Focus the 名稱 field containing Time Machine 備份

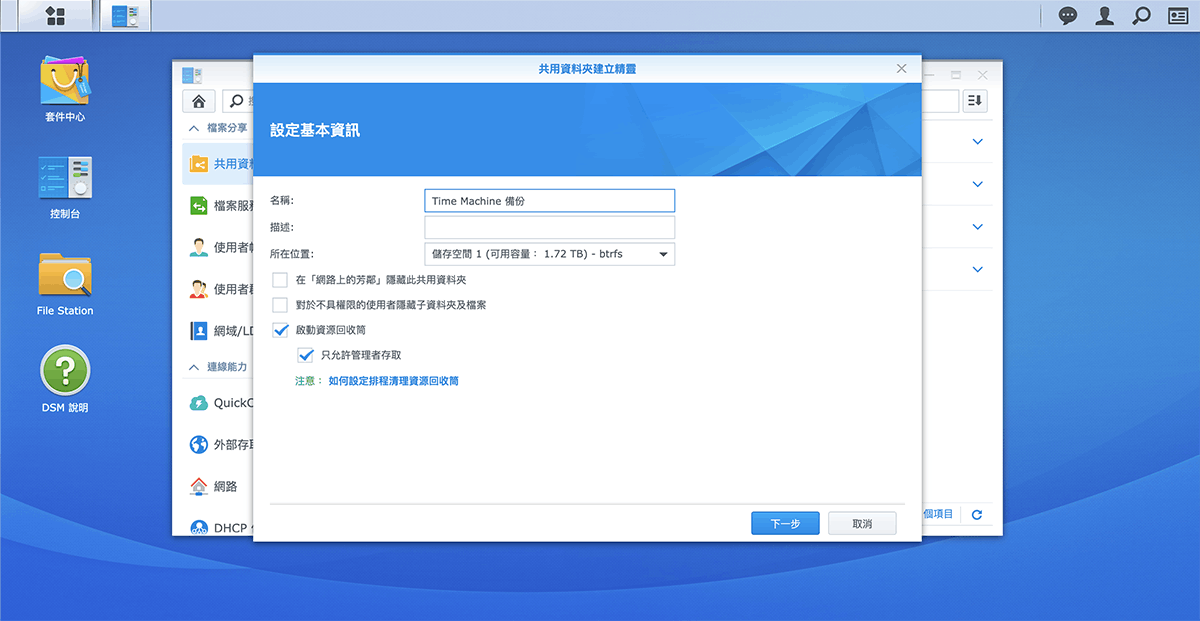(550, 201)
